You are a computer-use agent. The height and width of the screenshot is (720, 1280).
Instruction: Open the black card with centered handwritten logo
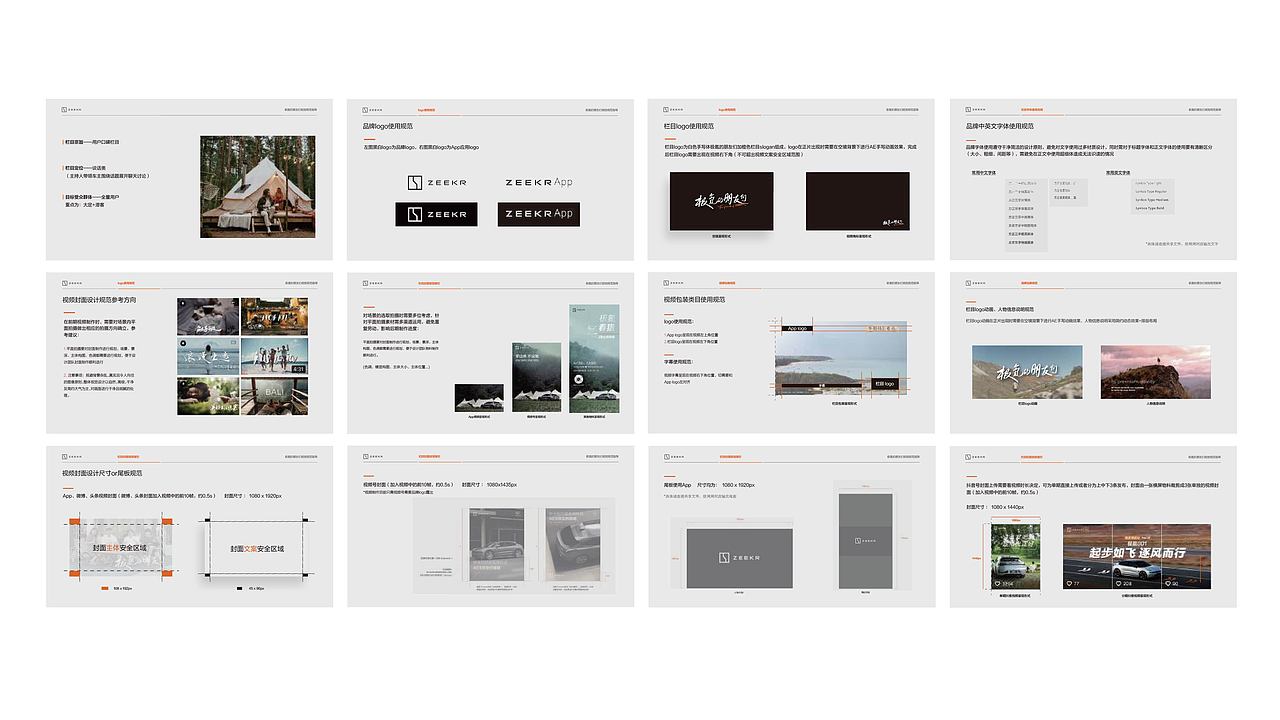[721, 201]
